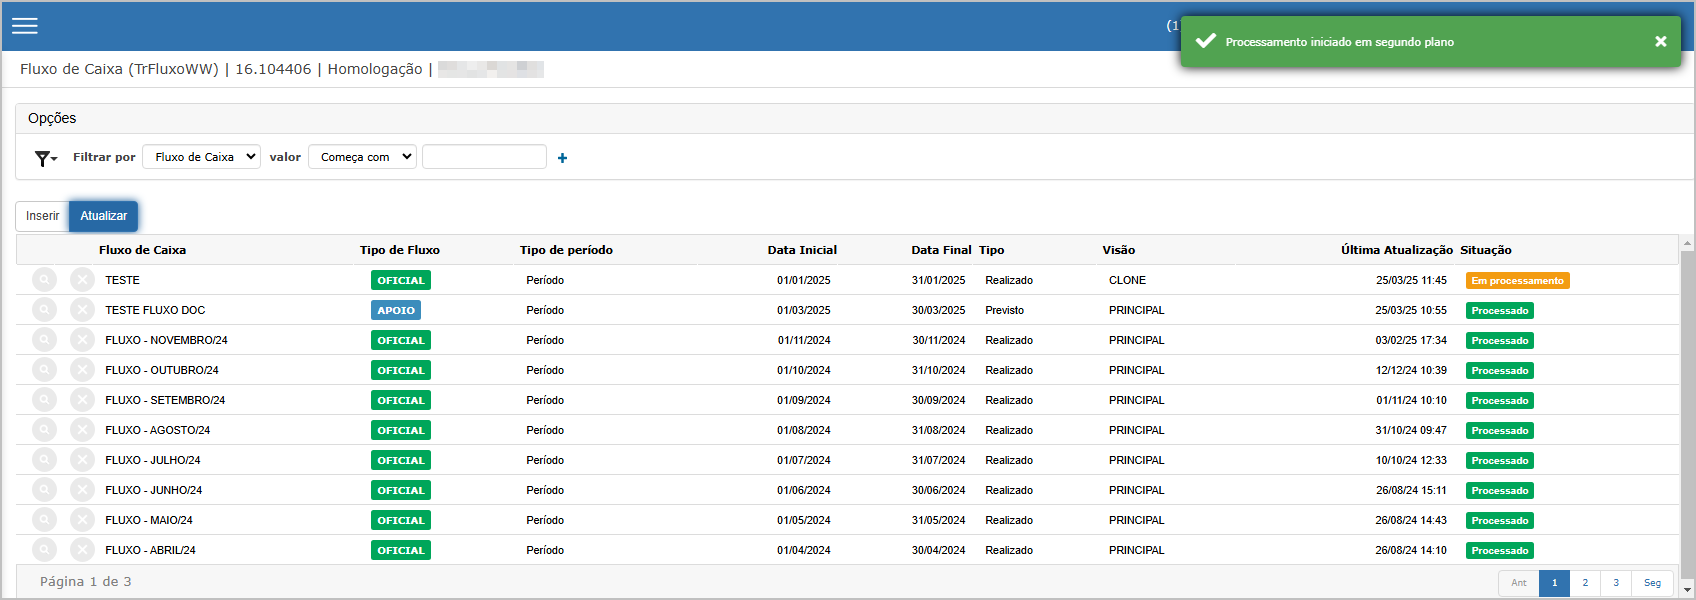Click the 'Situação' column header
Image resolution: width=1696 pixels, height=600 pixels.
tap(1486, 250)
